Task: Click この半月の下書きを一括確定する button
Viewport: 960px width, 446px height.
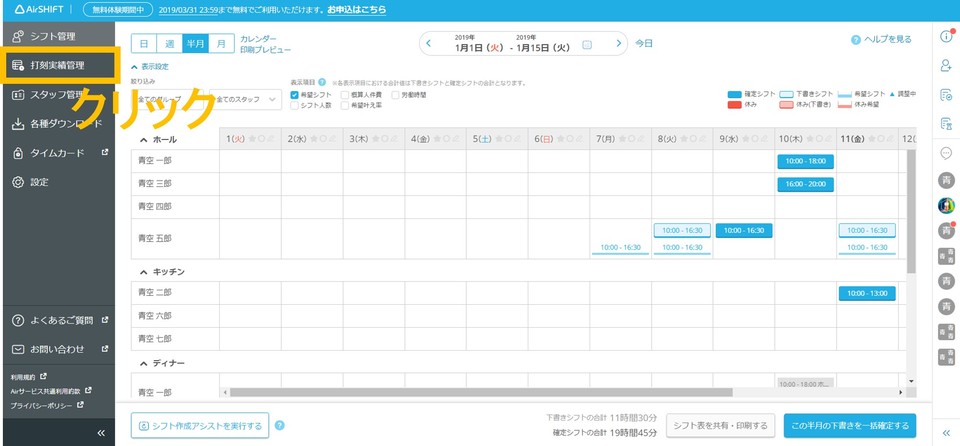Action: tap(849, 426)
